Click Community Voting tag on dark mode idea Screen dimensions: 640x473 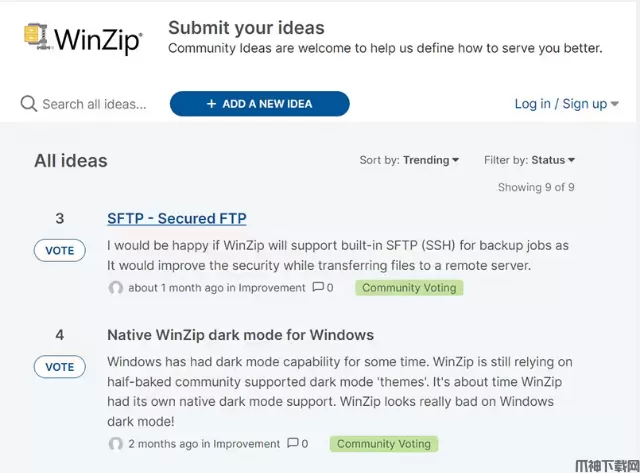point(384,444)
